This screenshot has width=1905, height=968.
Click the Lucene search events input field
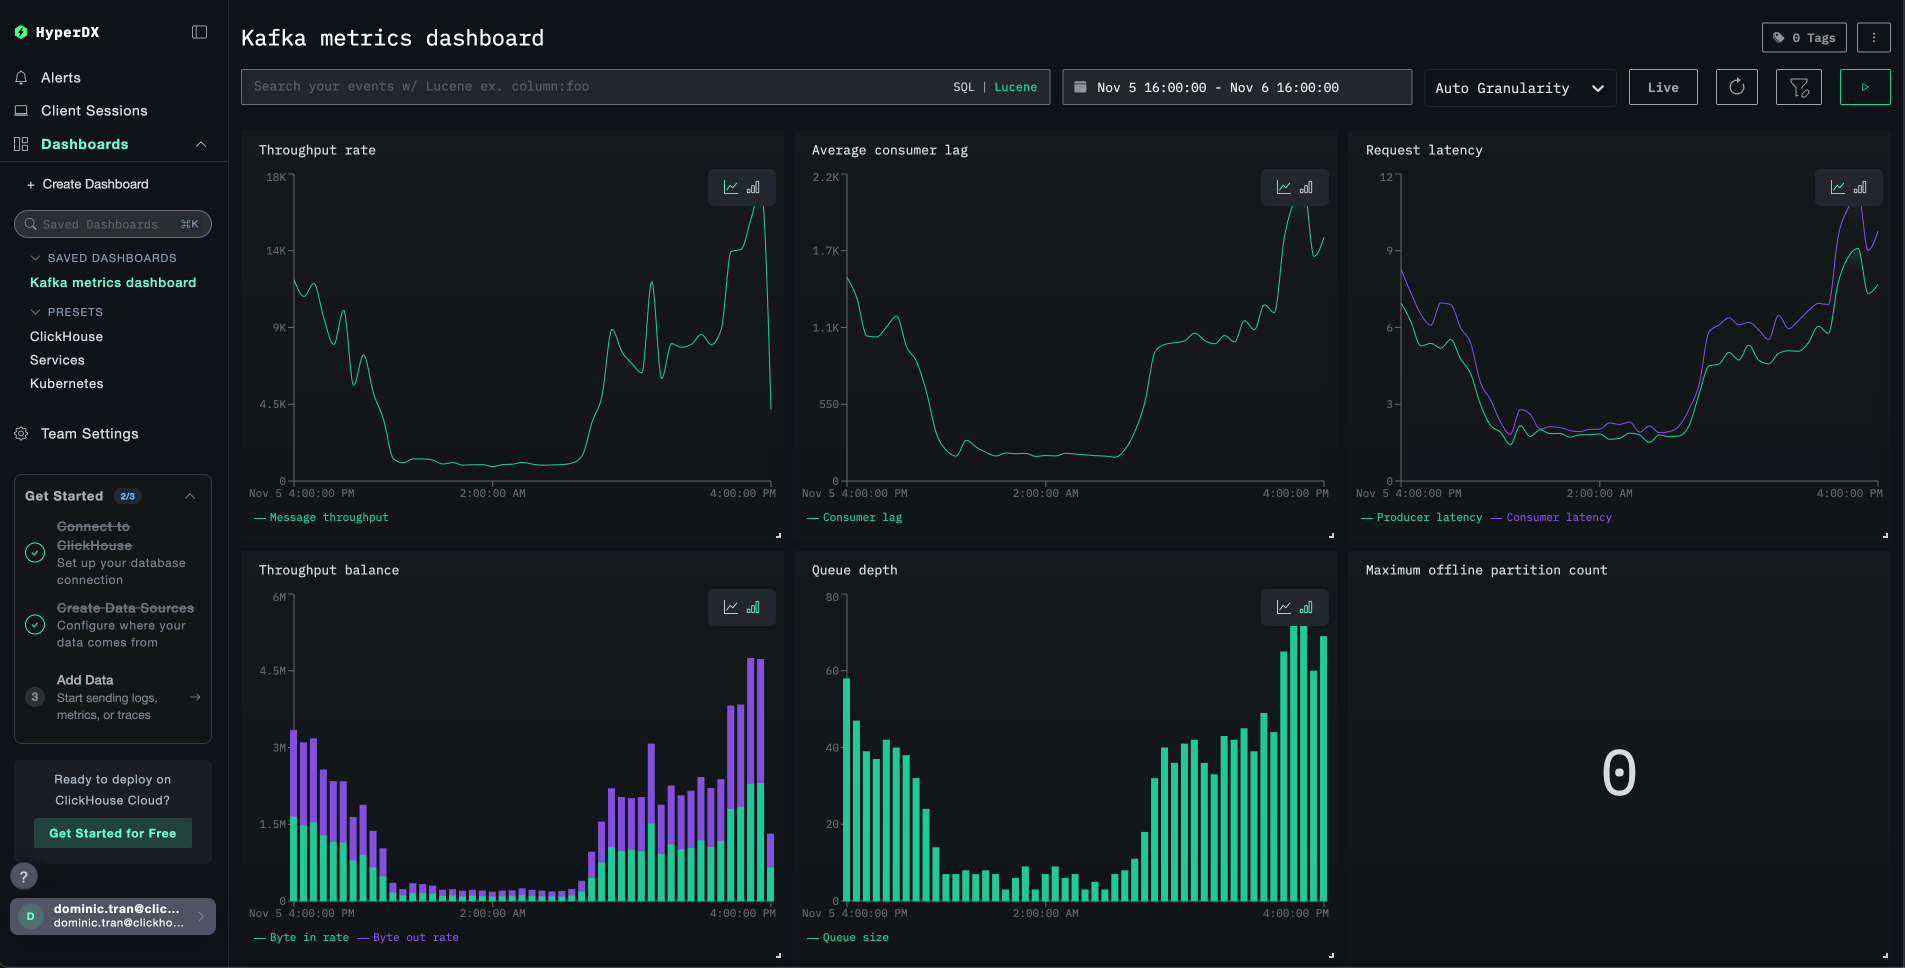(x=600, y=87)
